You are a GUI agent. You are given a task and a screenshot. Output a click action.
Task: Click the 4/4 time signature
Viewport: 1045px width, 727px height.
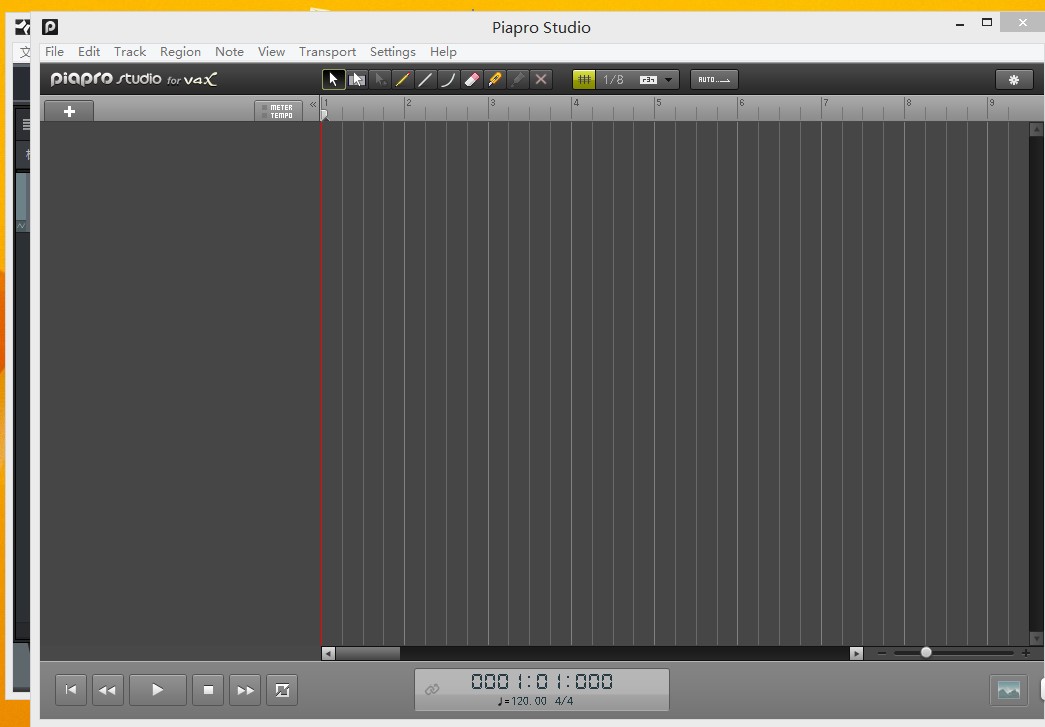(x=564, y=701)
